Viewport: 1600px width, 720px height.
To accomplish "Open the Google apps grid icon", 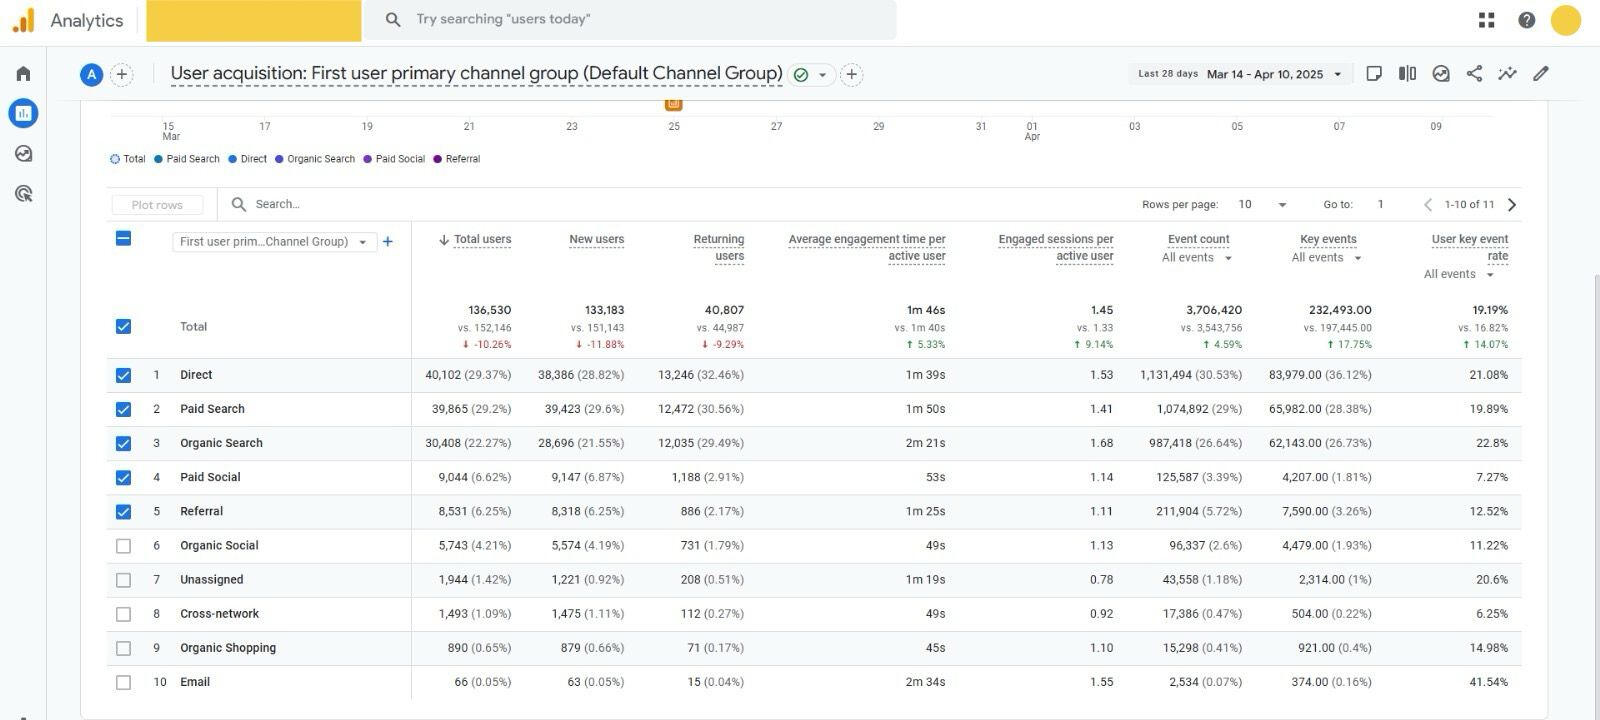I will click(1487, 20).
